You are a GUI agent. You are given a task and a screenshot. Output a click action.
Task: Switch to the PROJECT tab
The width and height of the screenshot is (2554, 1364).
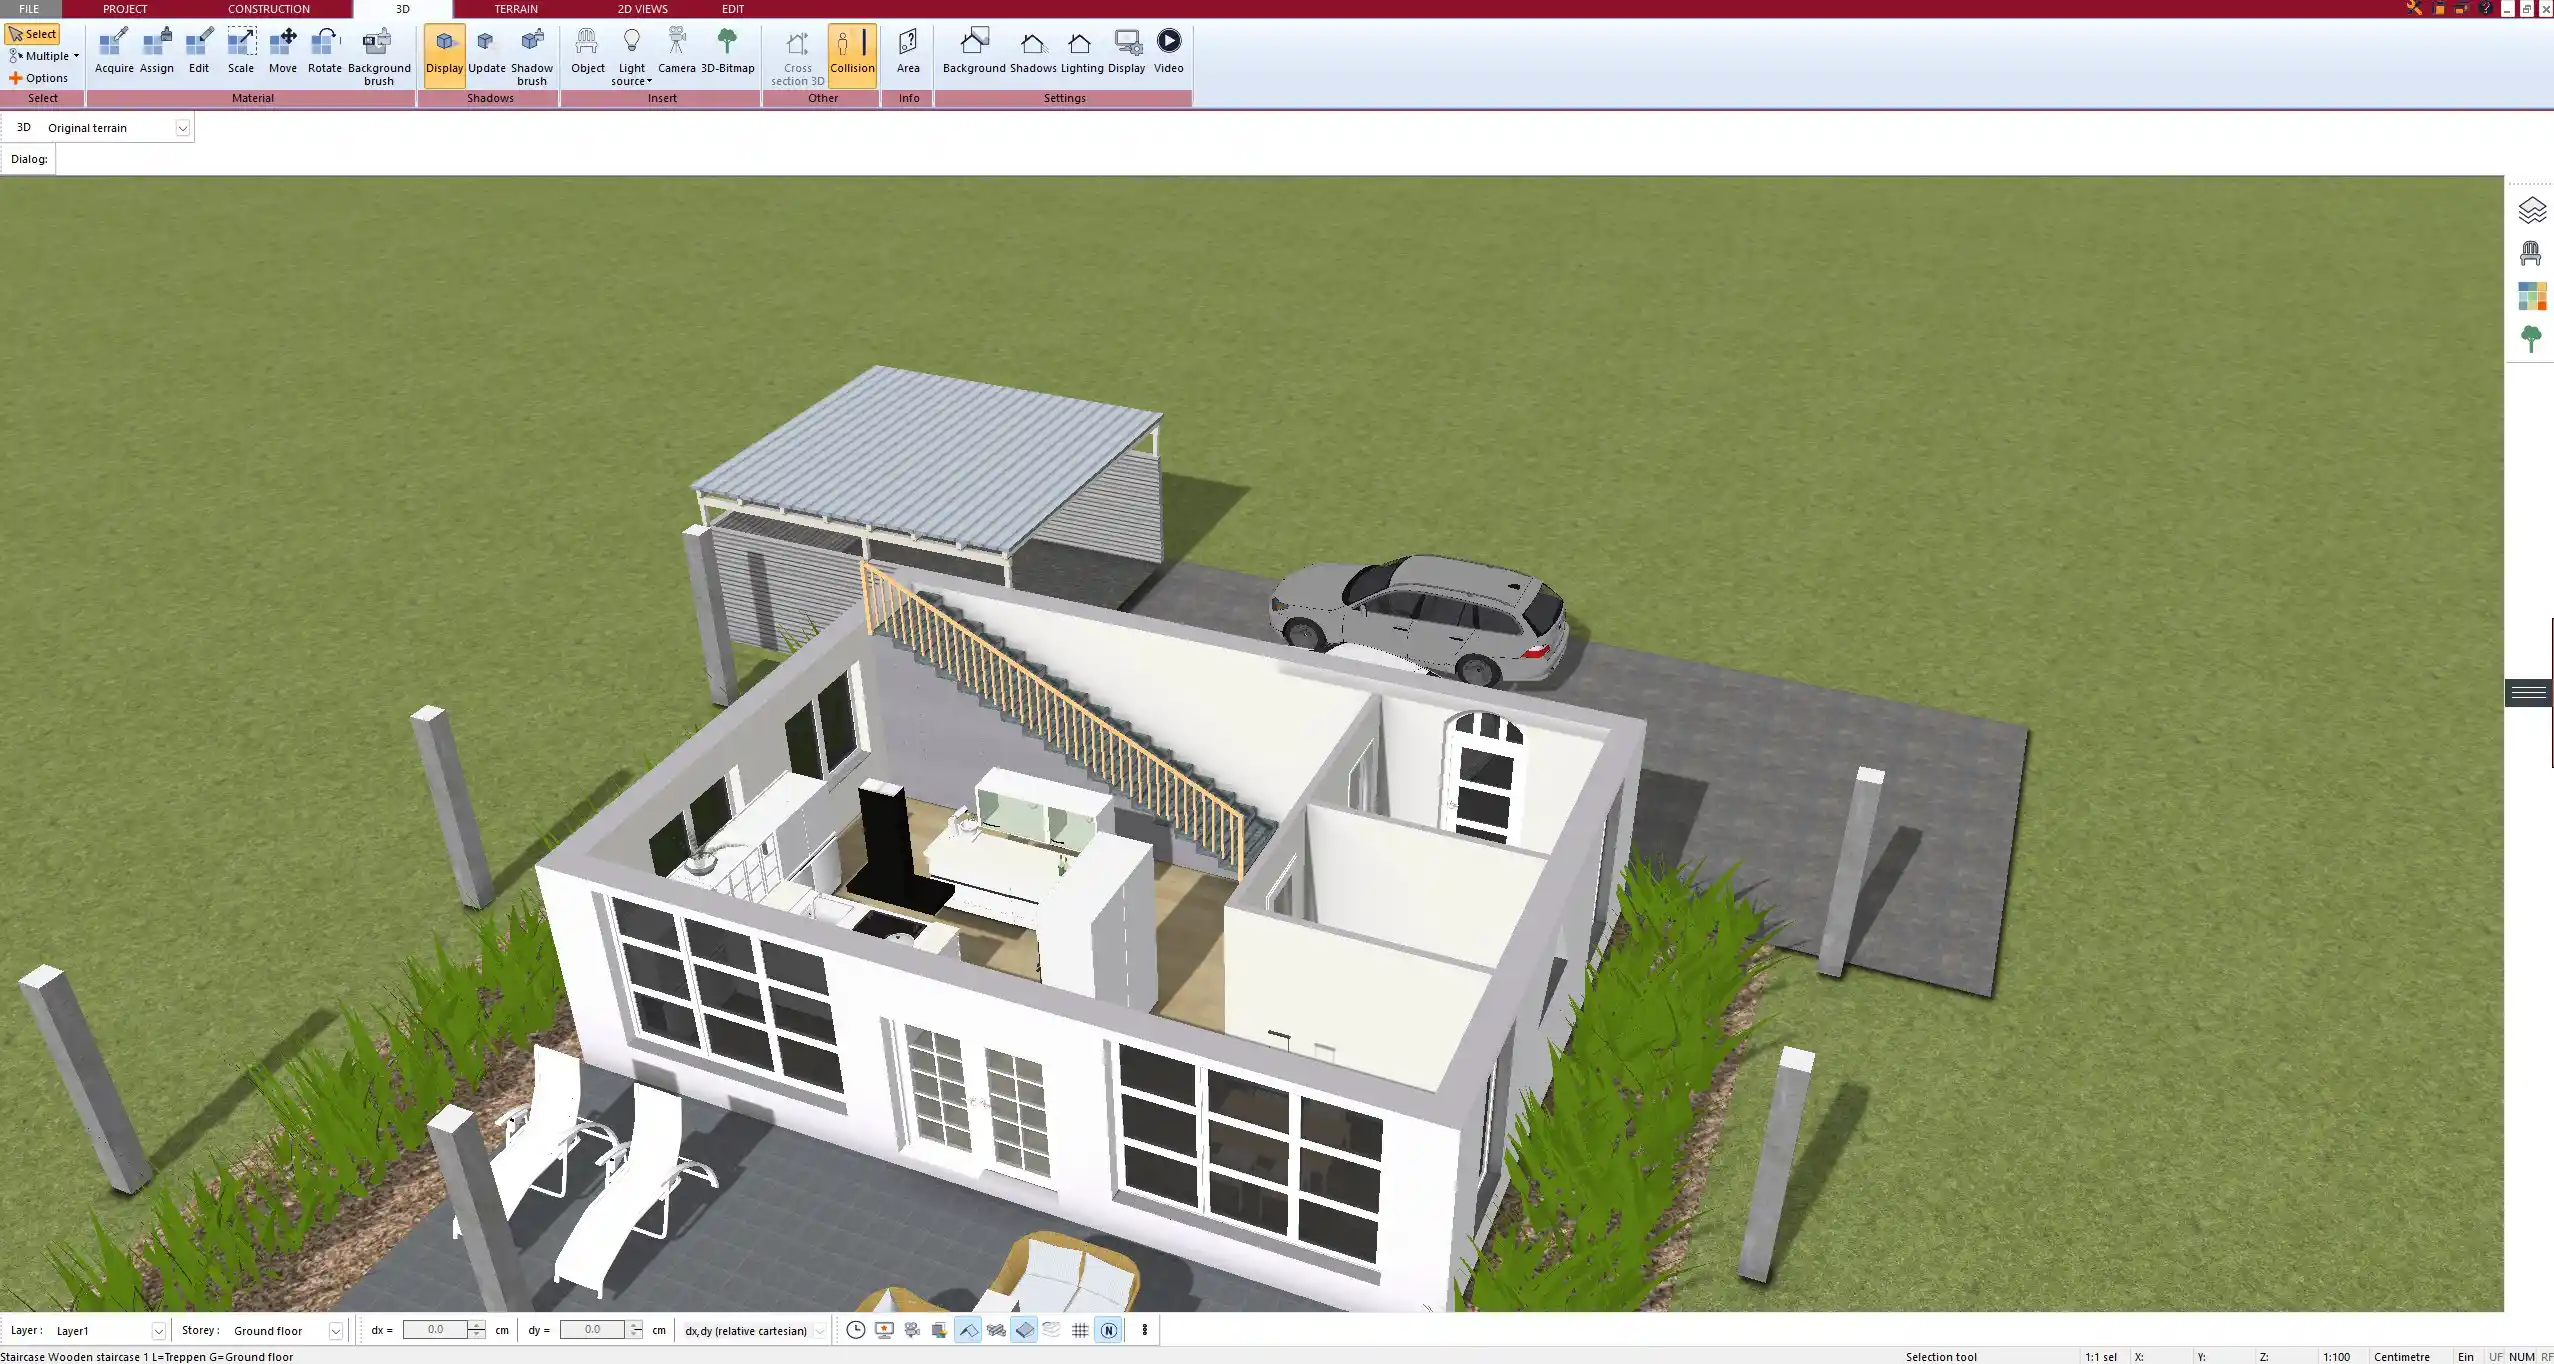(x=125, y=9)
